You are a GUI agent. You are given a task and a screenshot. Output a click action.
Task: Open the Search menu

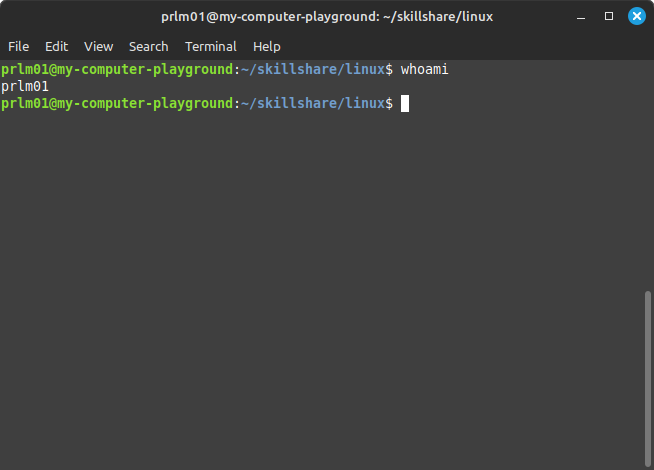pos(148,46)
